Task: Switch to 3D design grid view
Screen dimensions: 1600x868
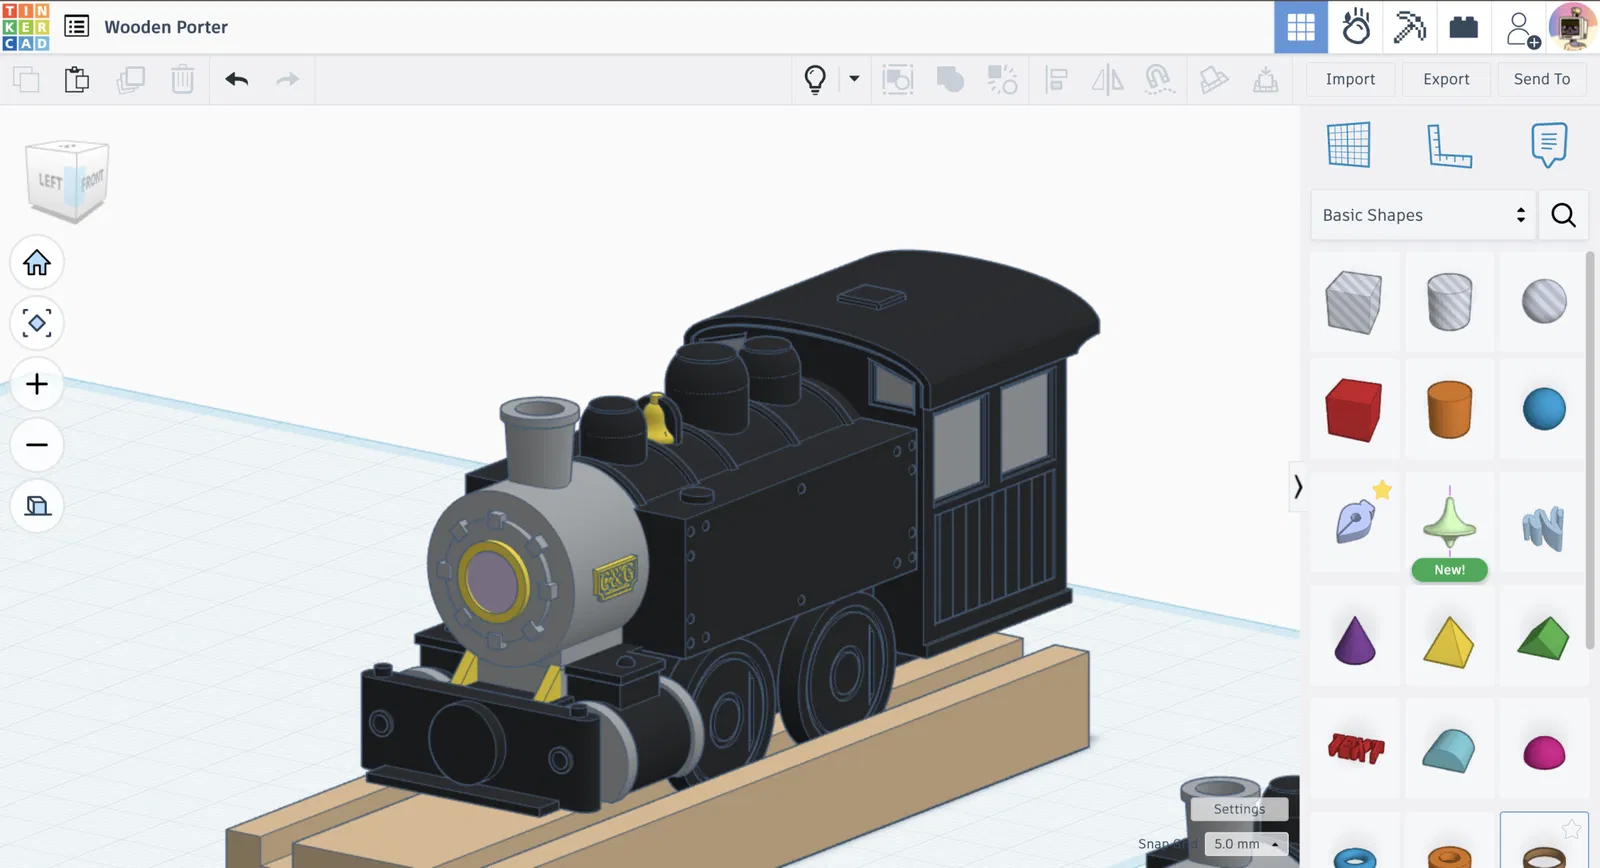Action: point(1301,27)
